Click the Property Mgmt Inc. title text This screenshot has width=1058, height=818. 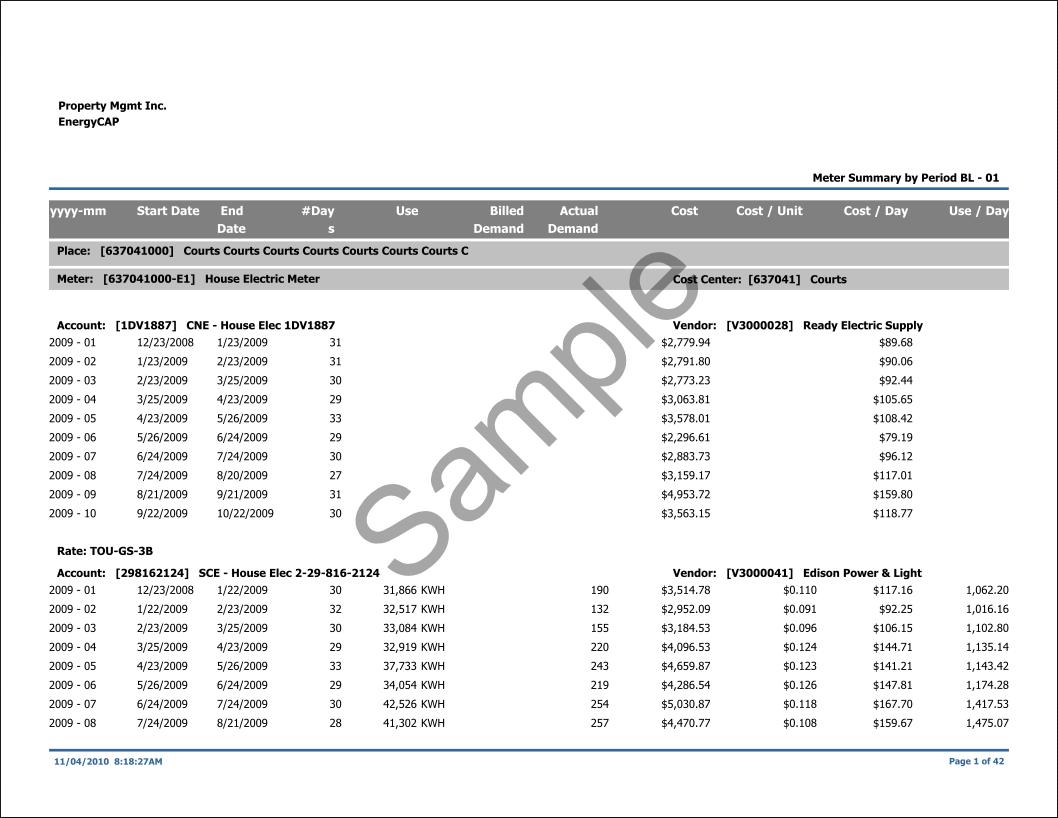[112, 106]
